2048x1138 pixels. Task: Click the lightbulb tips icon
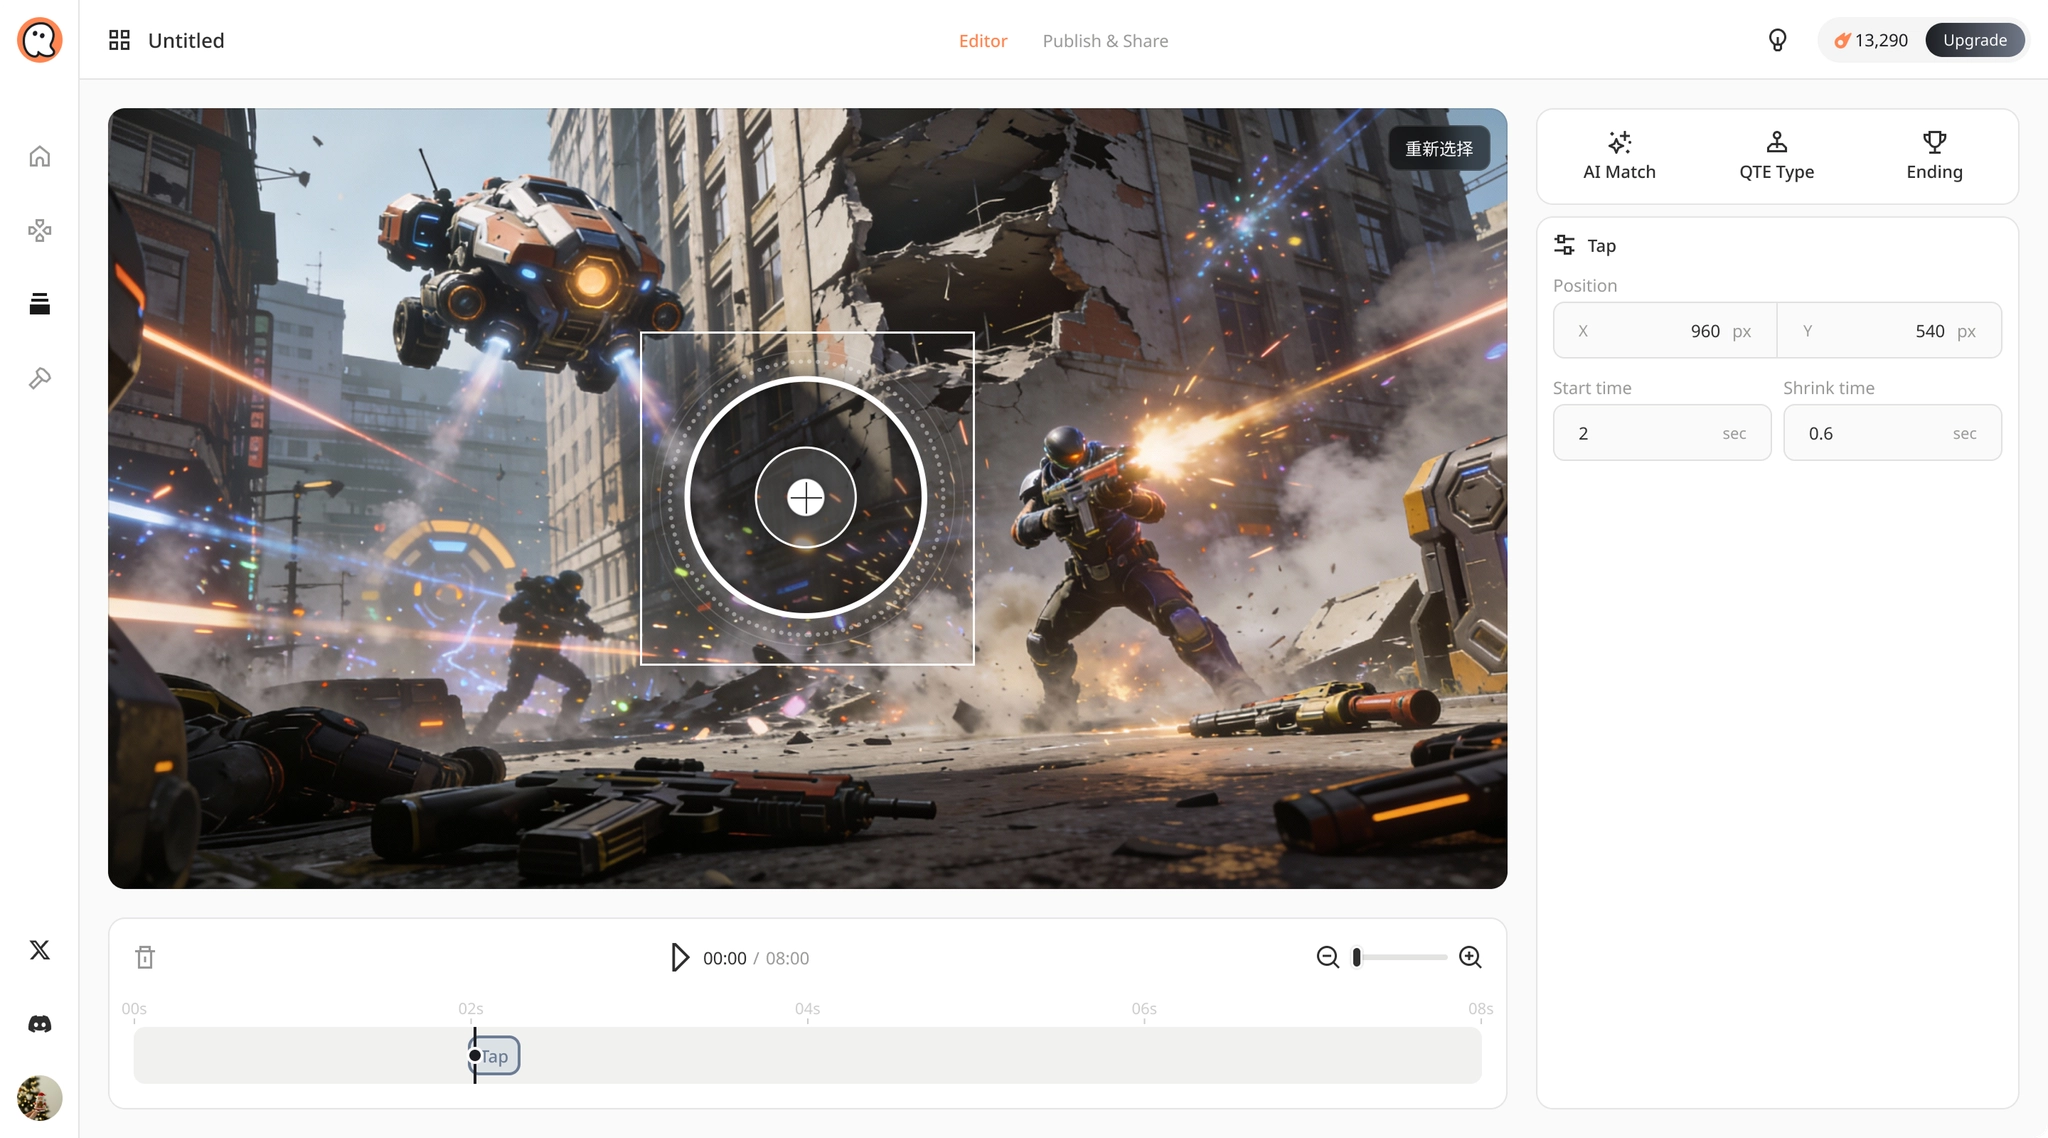(x=1777, y=40)
